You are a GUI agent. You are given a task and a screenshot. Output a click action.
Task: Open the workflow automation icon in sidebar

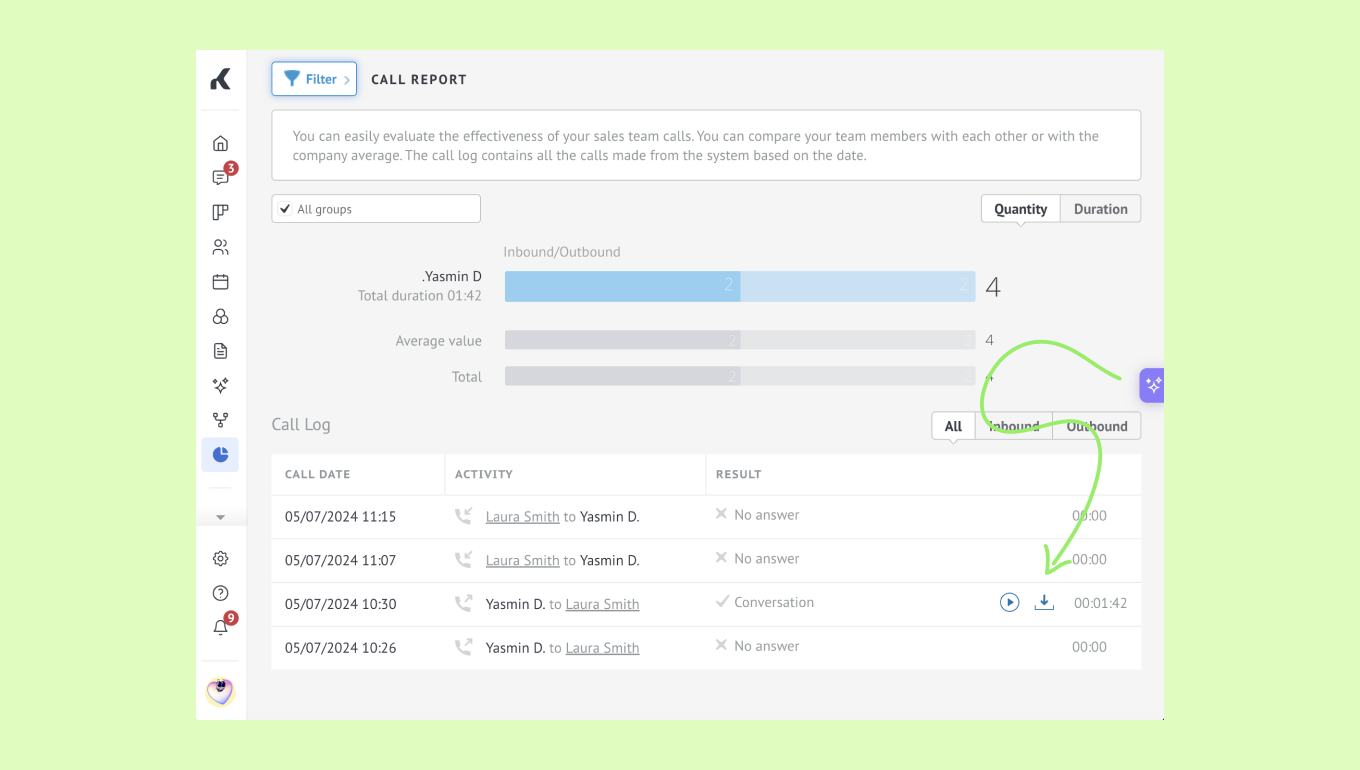(x=220, y=420)
